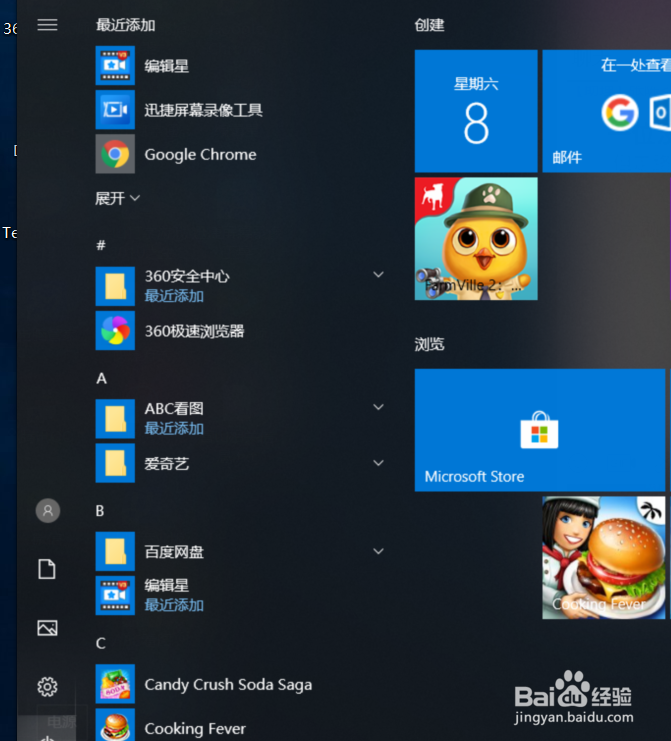Click the 360安全中心 folder icon
Viewport: 671px width, 741px height.
click(x=115, y=286)
